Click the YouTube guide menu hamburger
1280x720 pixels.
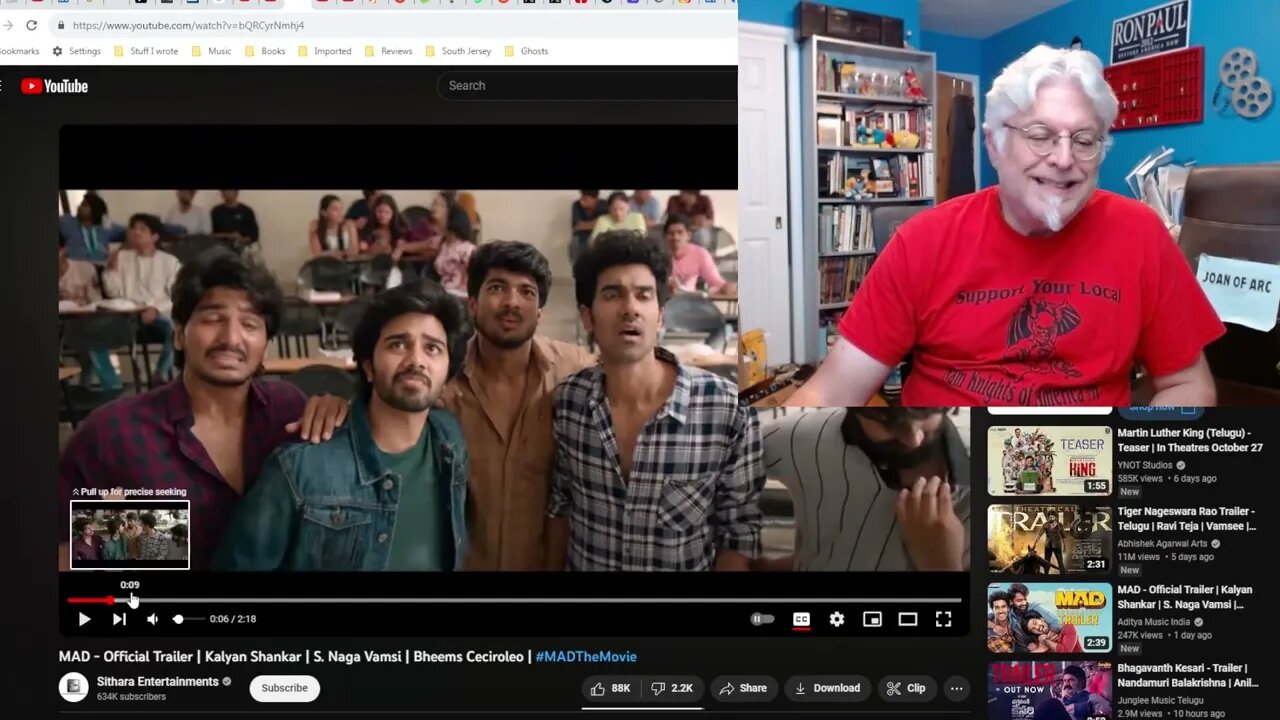[x=3, y=86]
